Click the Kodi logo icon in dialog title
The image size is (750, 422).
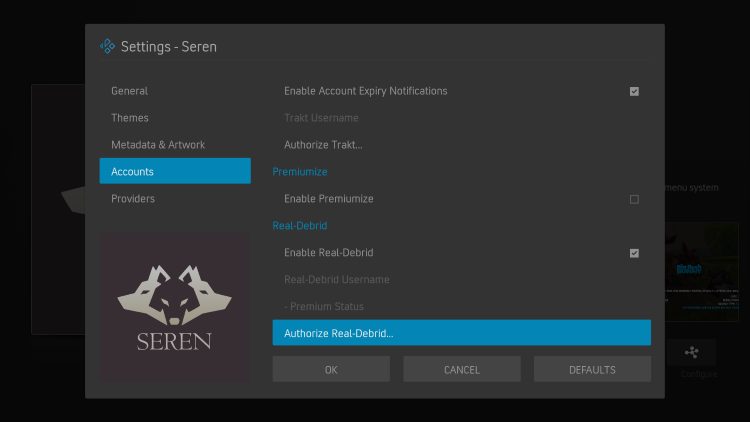[108, 46]
